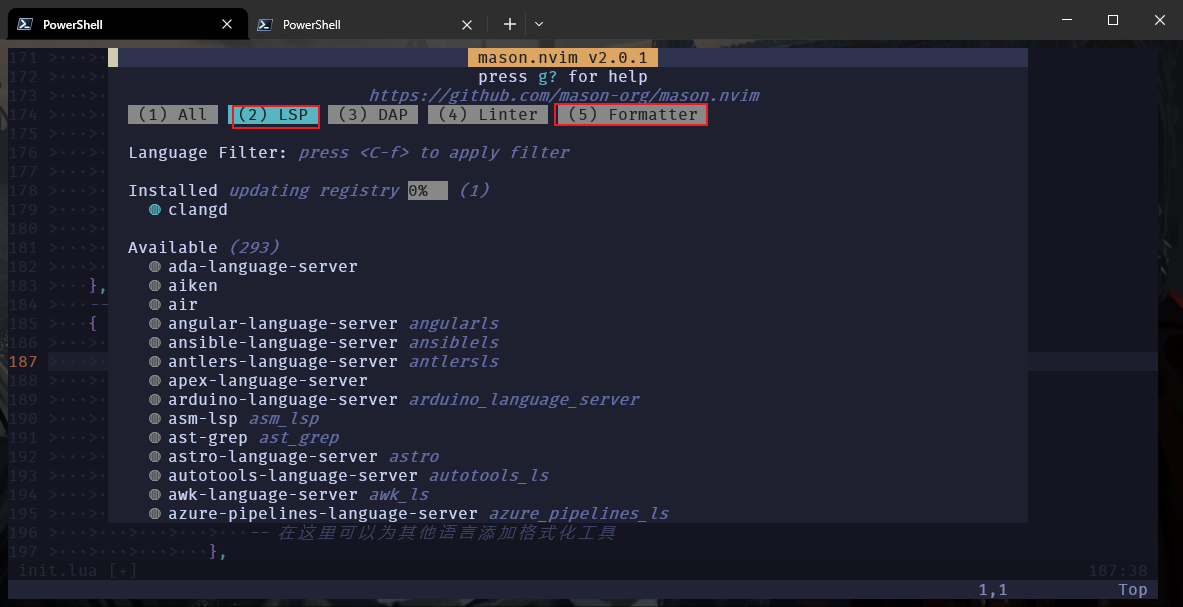1183x607 pixels.
Task: Click the bullet icon beside asm-lsp
Action: (x=155, y=419)
